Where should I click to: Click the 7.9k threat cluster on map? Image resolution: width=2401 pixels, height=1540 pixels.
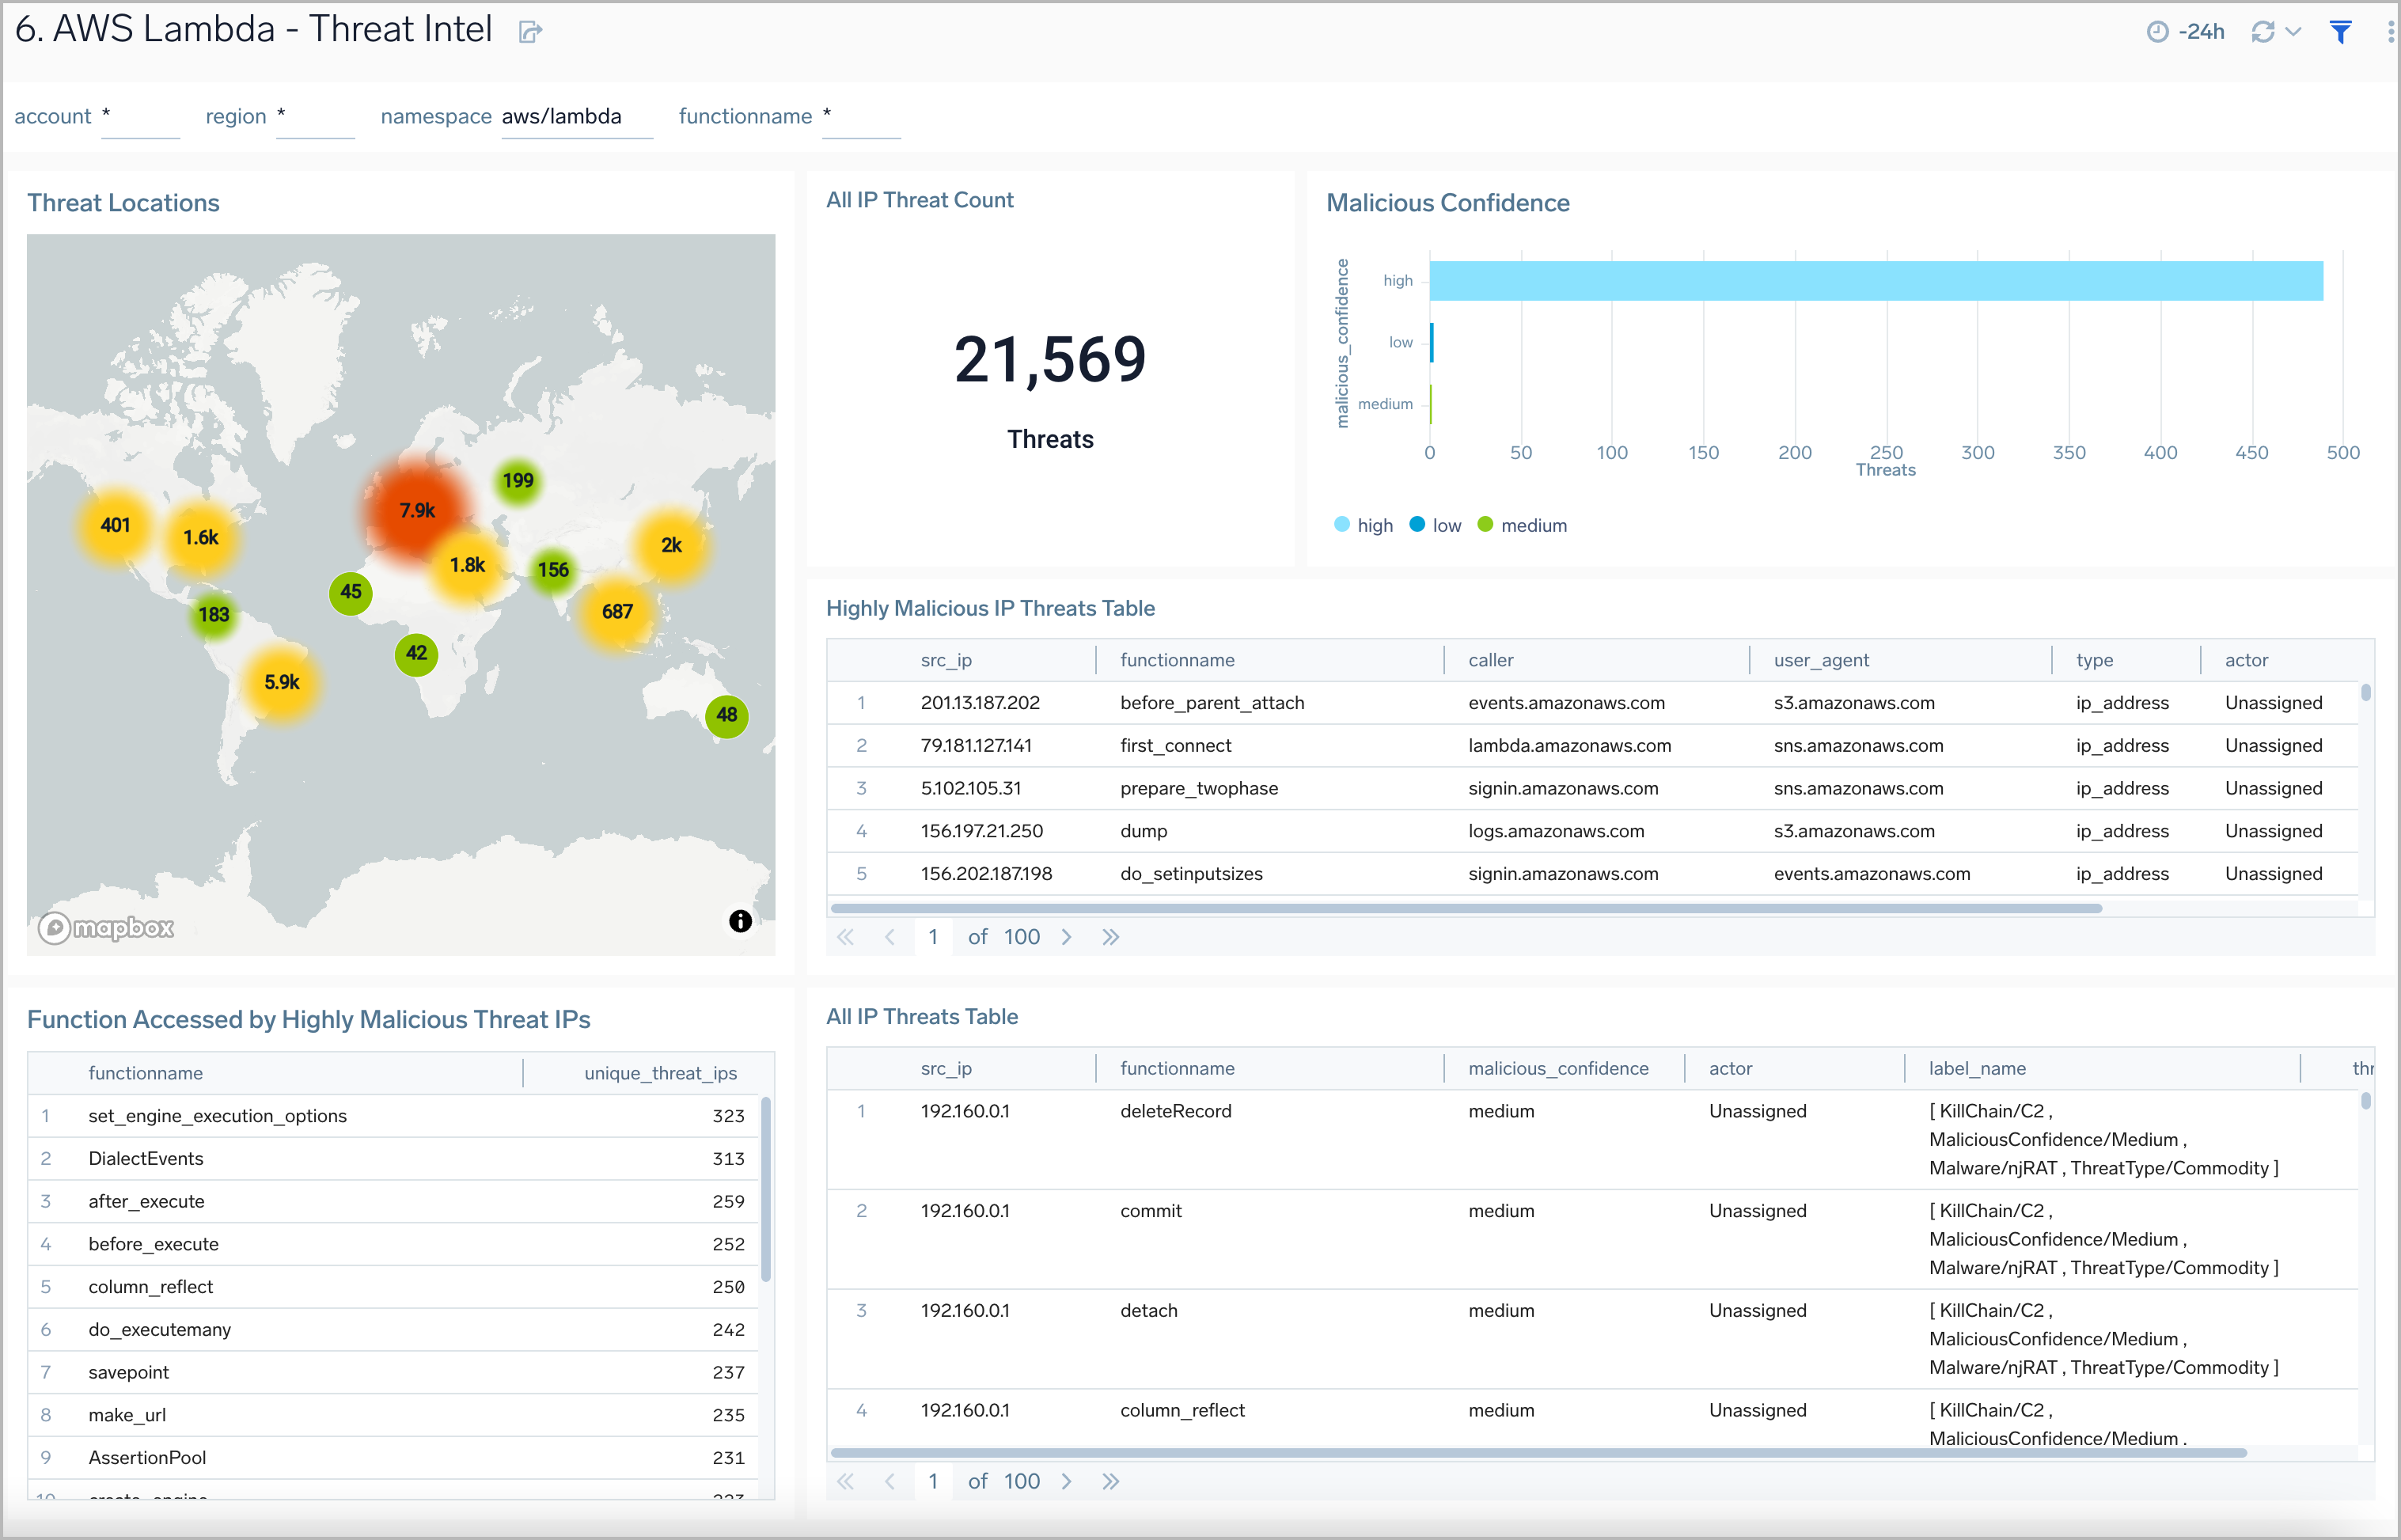pos(417,510)
